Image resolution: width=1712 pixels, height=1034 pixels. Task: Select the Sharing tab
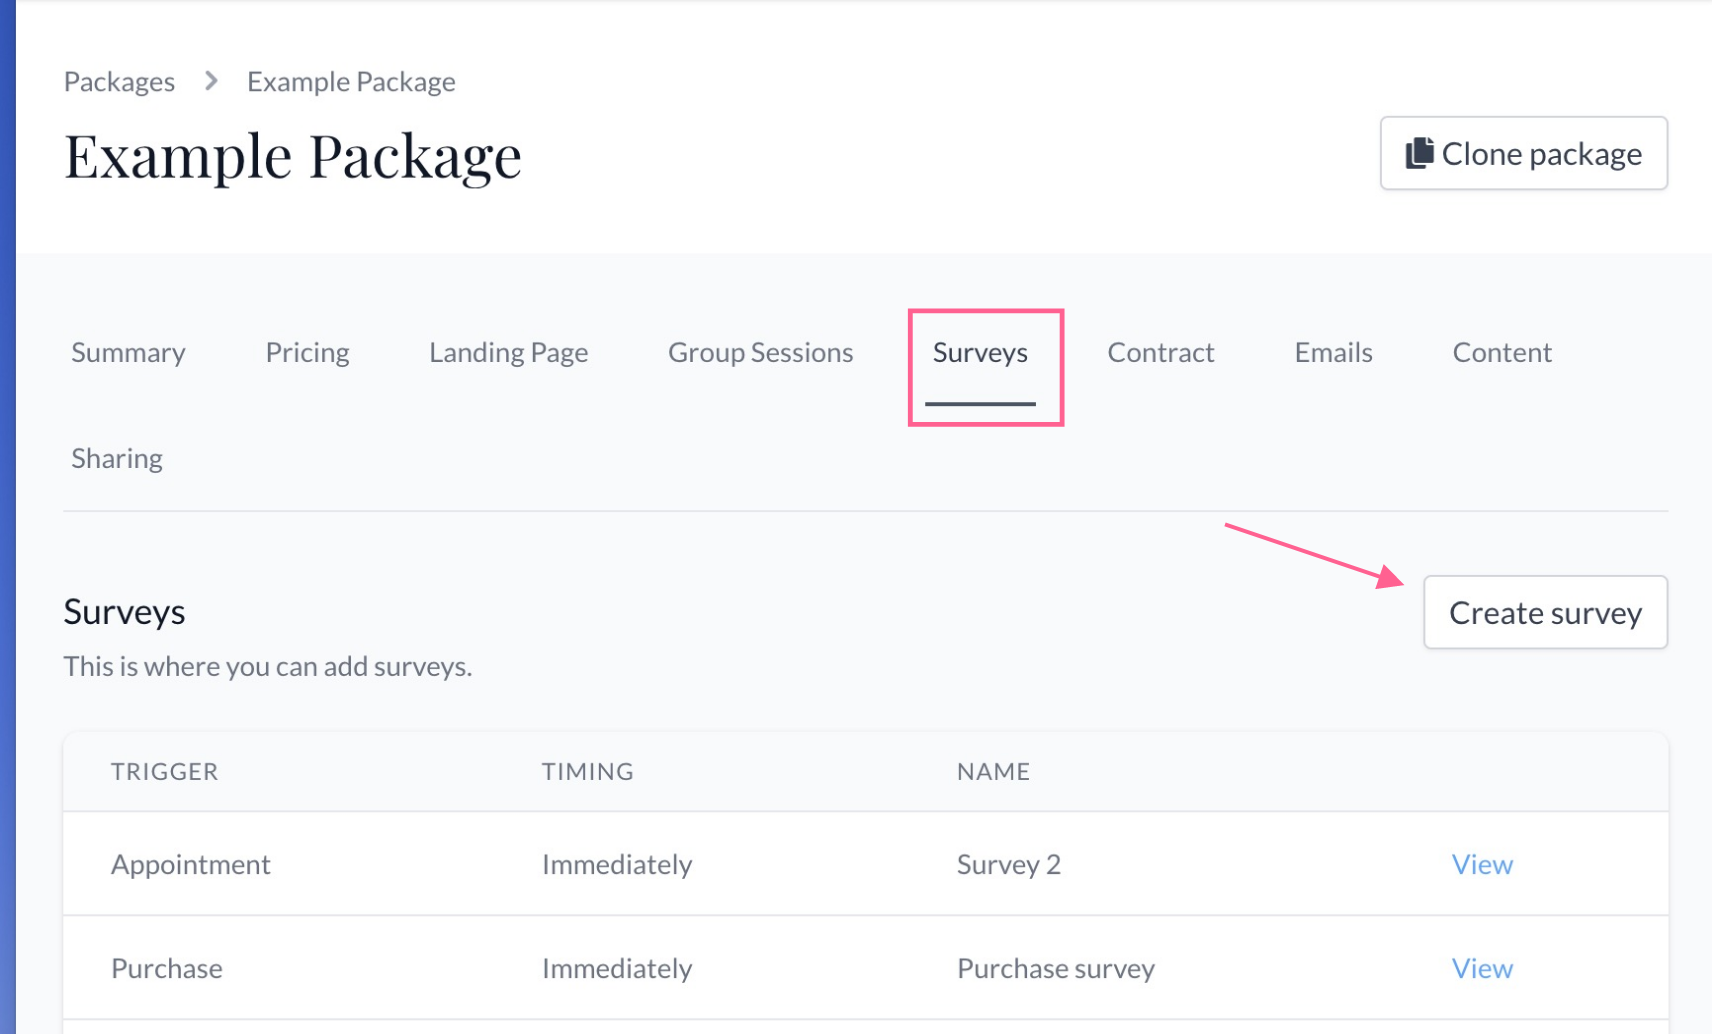pyautogui.click(x=116, y=458)
